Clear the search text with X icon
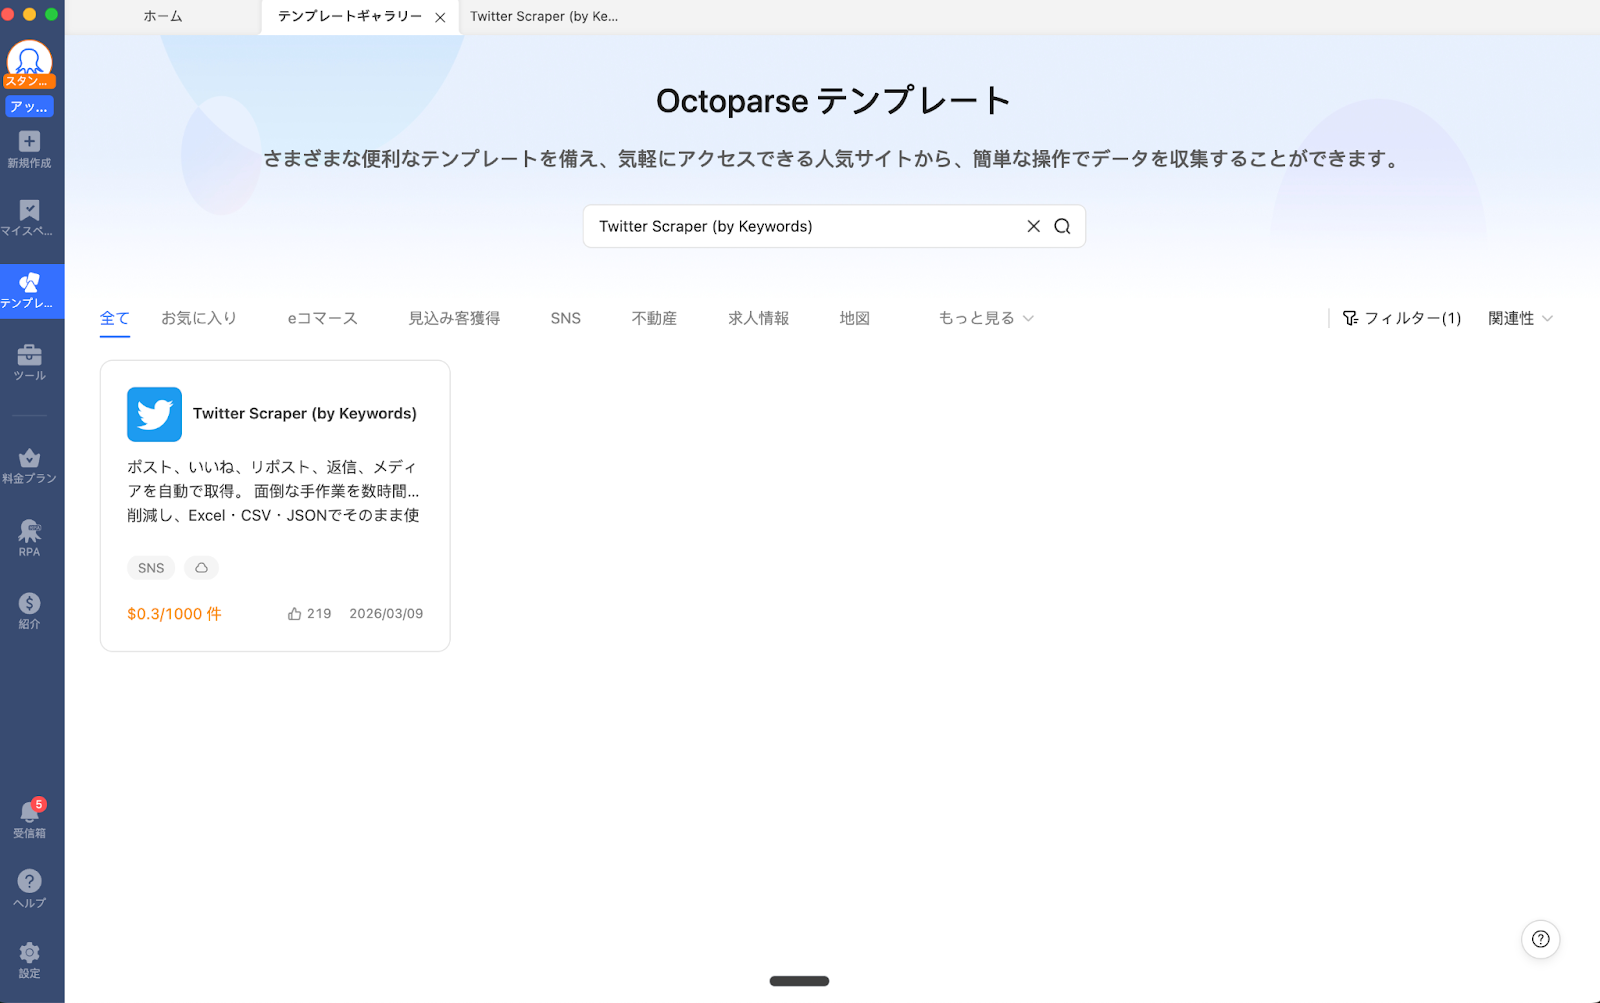1600x1003 pixels. pyautogui.click(x=1033, y=227)
